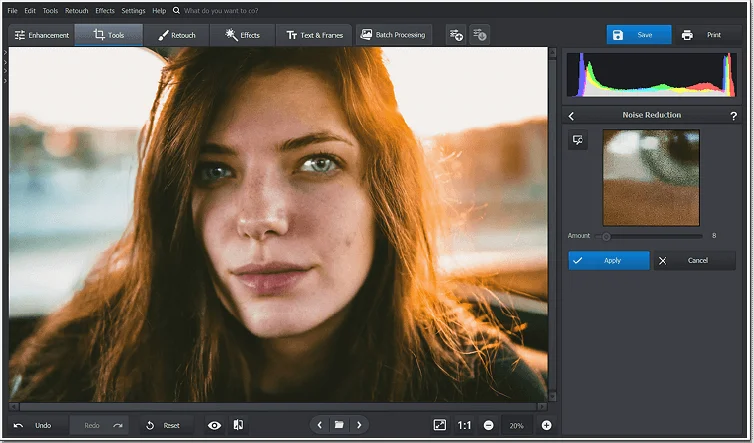Screen dimensions: 754x443
Task: Zoom in with the plus icon
Action: click(x=546, y=425)
